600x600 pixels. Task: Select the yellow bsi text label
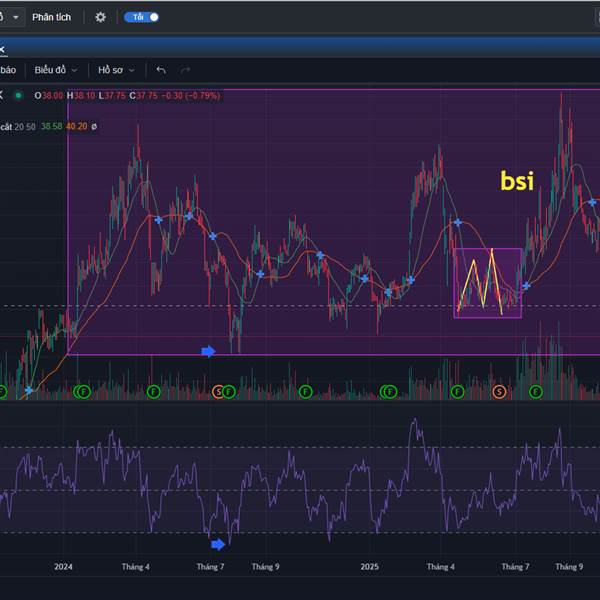coord(517,181)
